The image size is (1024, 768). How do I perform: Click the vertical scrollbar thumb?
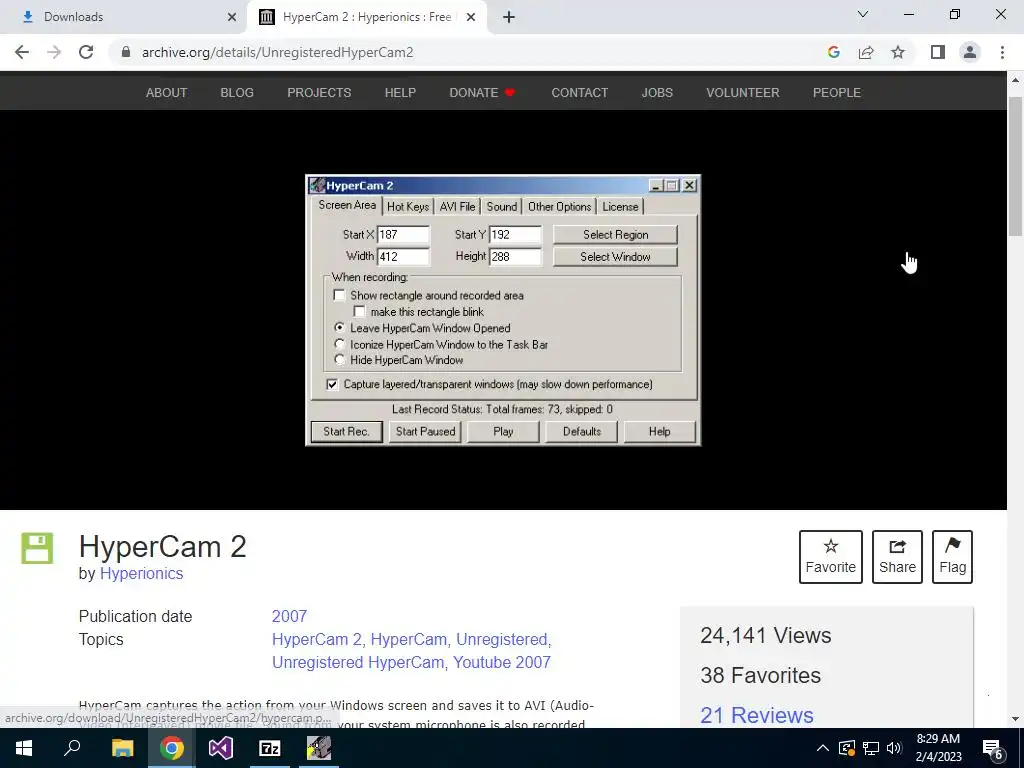(x=1015, y=167)
